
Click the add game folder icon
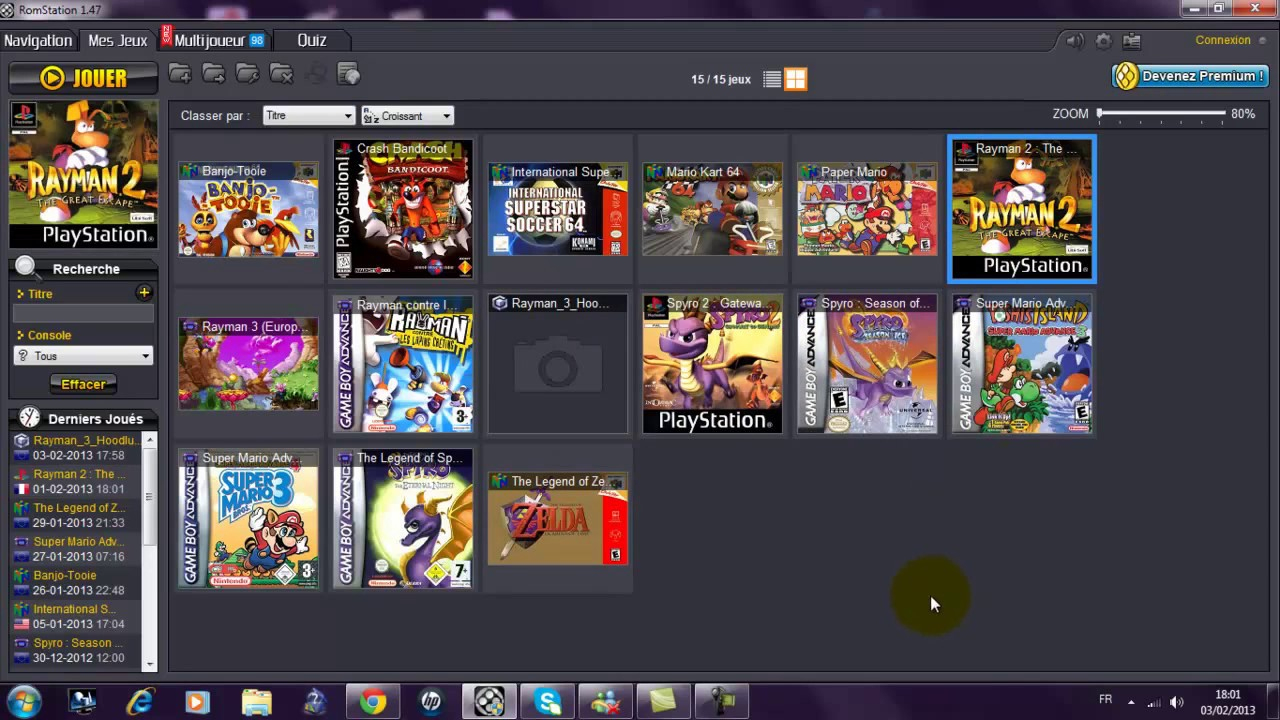[x=180, y=74]
